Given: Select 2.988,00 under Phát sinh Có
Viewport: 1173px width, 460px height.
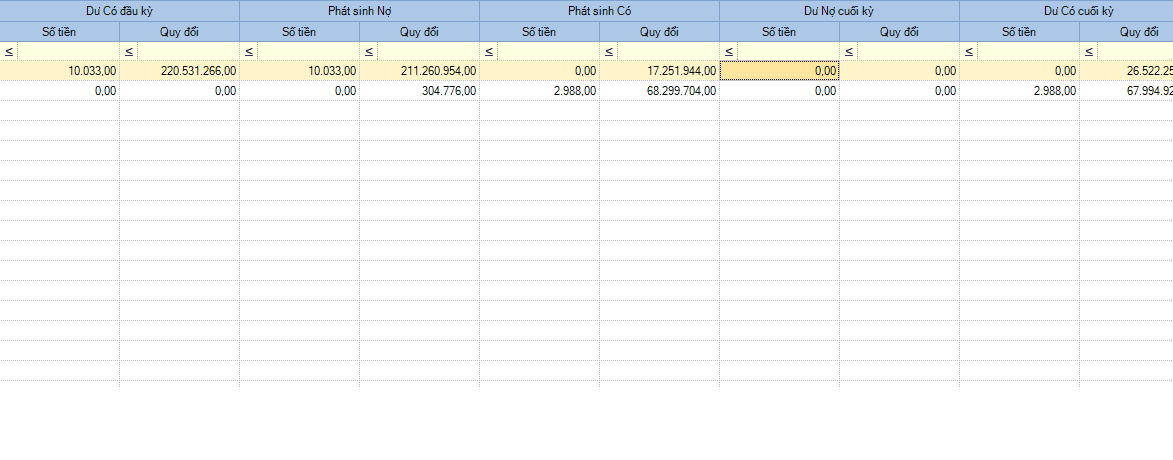Looking at the screenshot, I should 539,91.
